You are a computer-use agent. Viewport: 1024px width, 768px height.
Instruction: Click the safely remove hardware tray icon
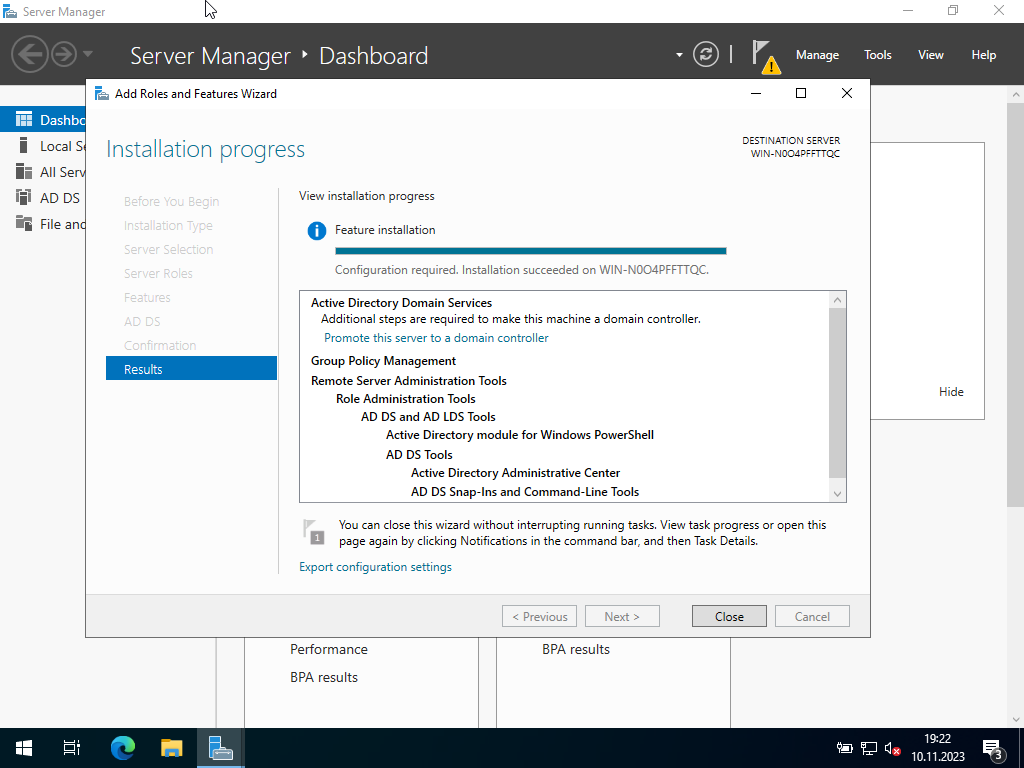click(844, 748)
